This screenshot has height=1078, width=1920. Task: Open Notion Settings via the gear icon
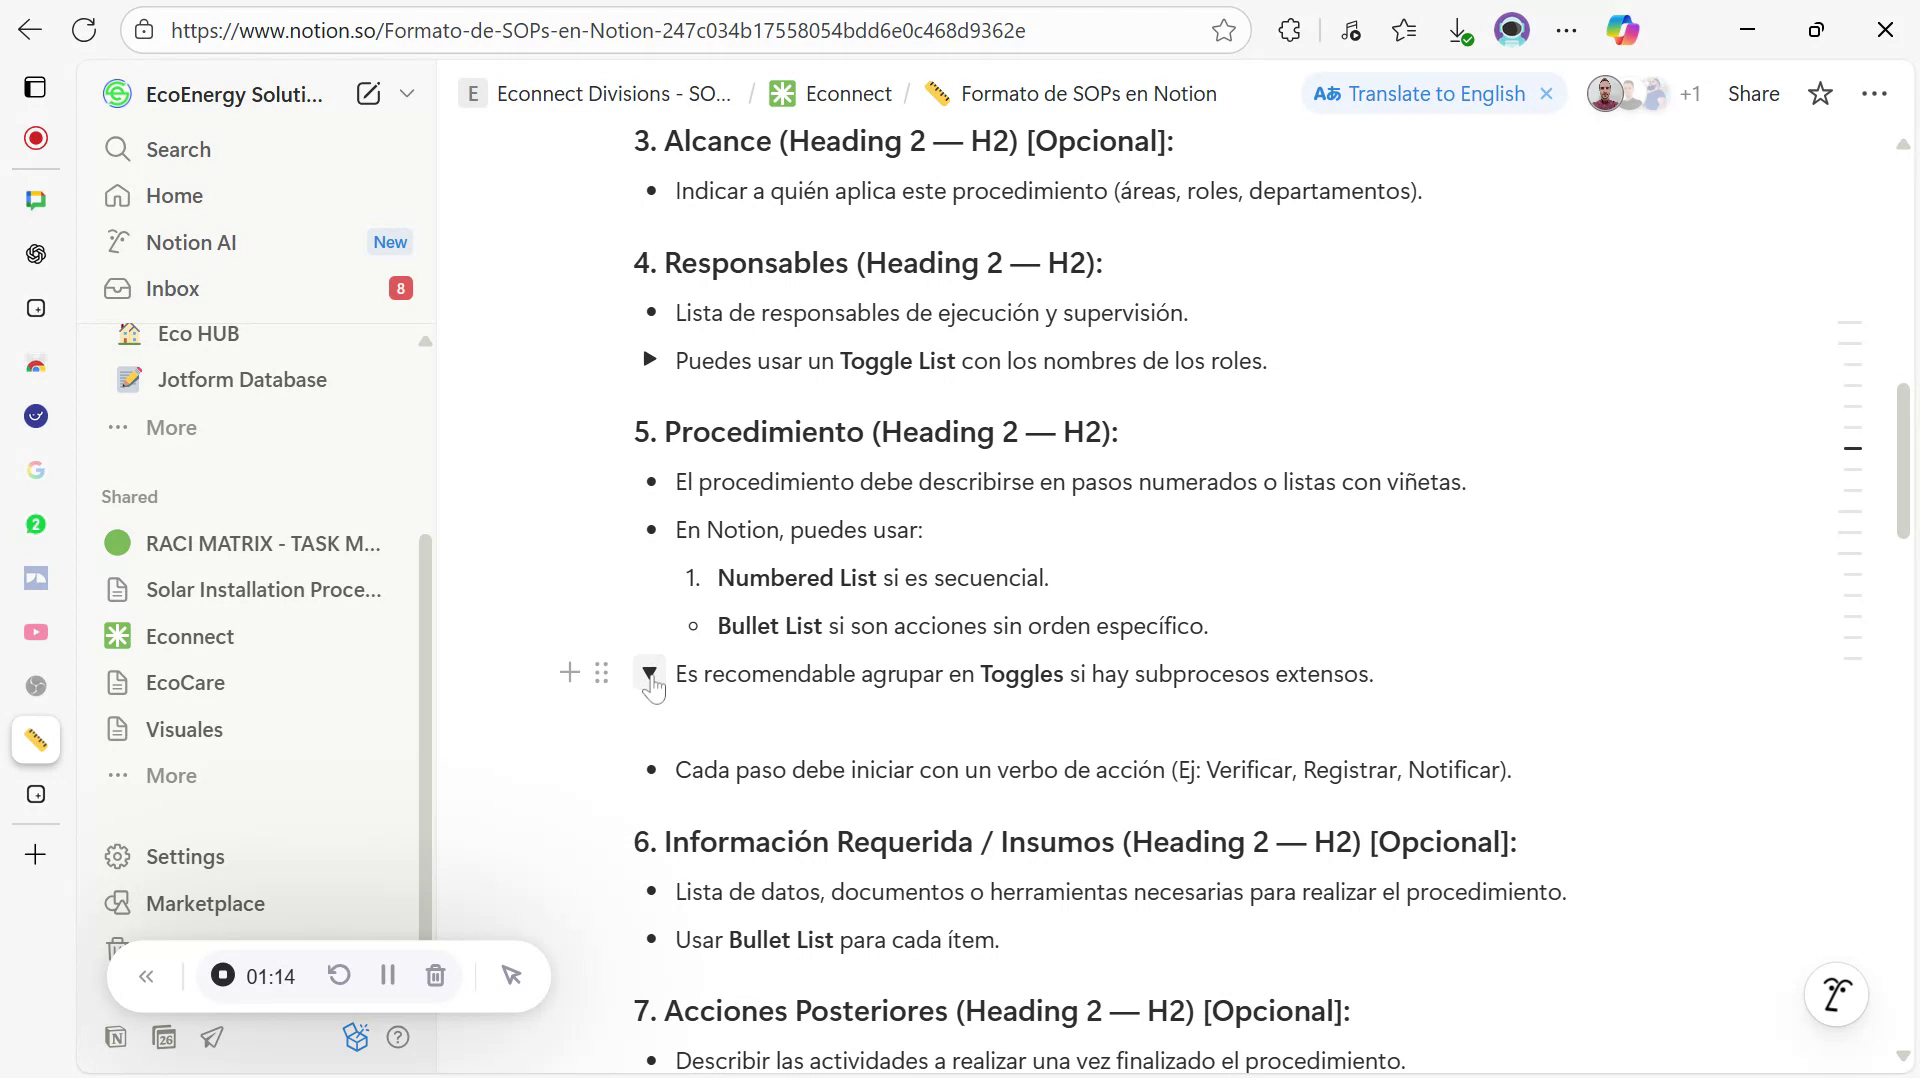pyautogui.click(x=185, y=856)
